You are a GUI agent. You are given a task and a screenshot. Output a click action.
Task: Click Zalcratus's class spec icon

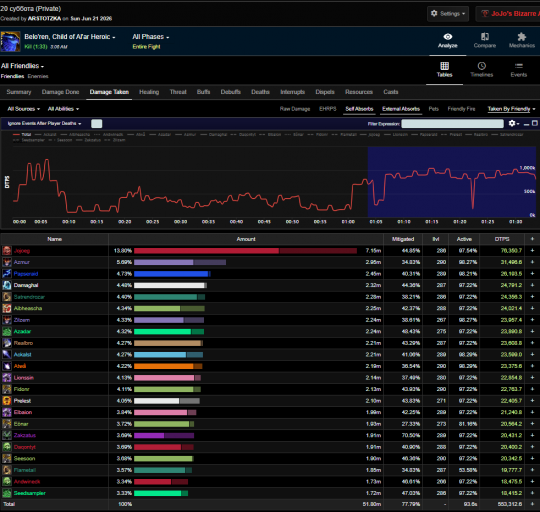click(7, 435)
